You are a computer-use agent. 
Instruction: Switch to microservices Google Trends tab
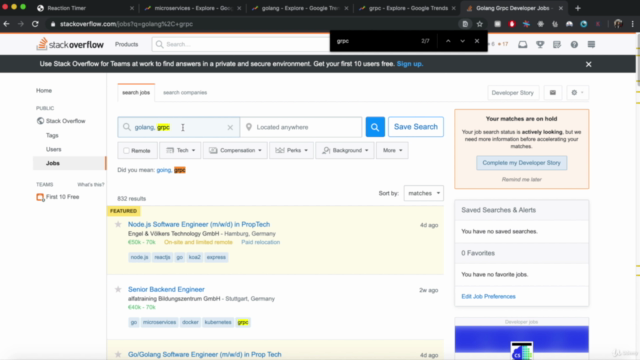click(193, 8)
